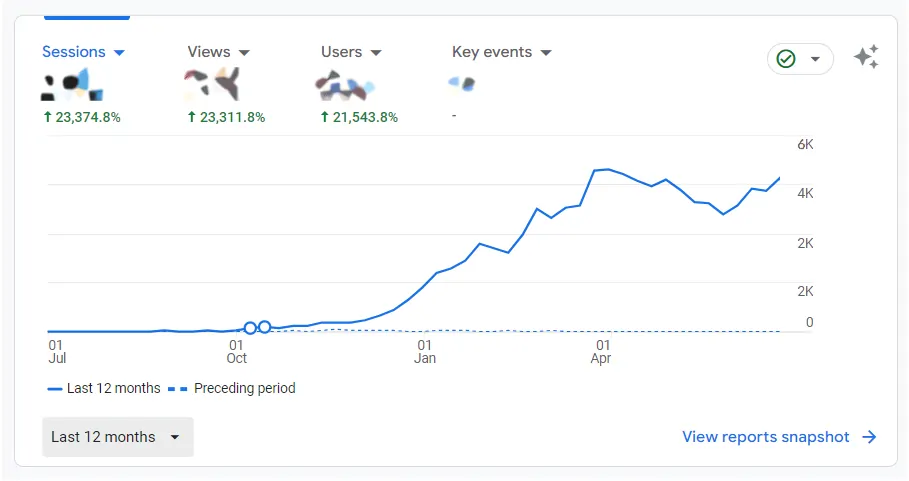Click the green up arrow beside 23,311.8%
This screenshot has height=481, width=909.
pos(192,117)
